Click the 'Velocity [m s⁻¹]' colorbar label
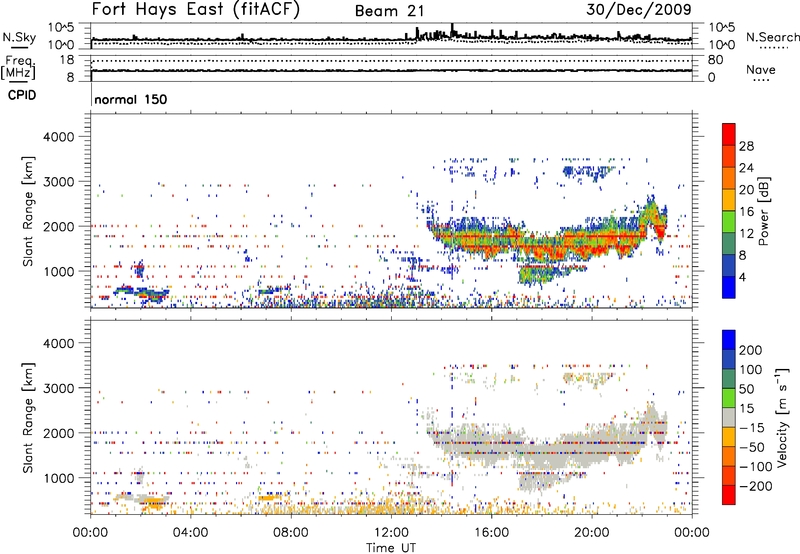 (782, 417)
